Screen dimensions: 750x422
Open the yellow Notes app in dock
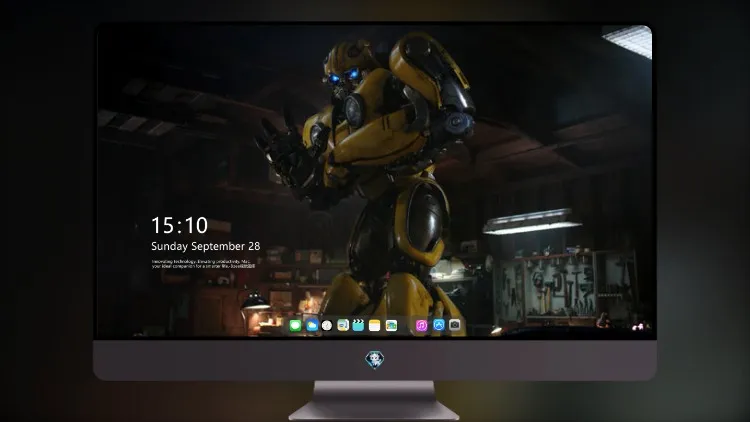375,326
